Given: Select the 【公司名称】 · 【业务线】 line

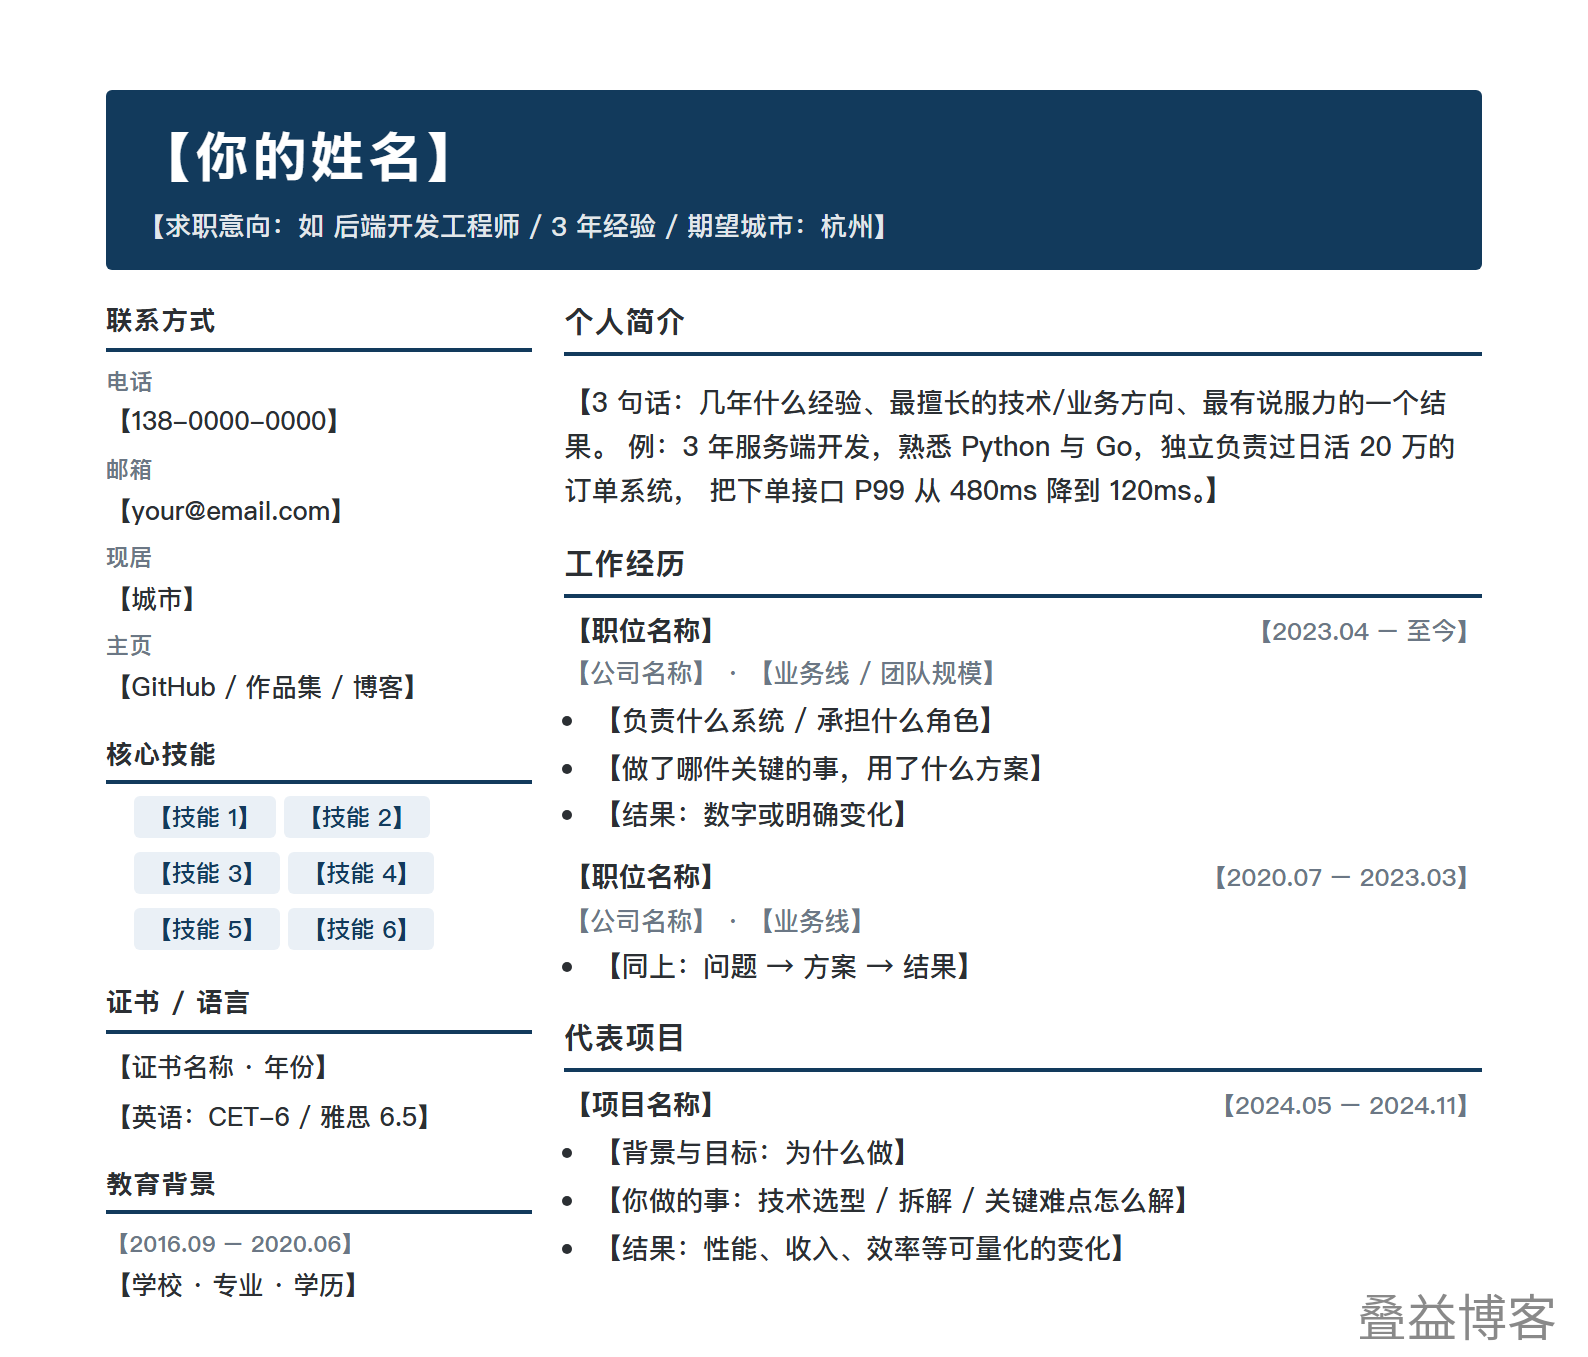Looking at the screenshot, I should tap(720, 921).
